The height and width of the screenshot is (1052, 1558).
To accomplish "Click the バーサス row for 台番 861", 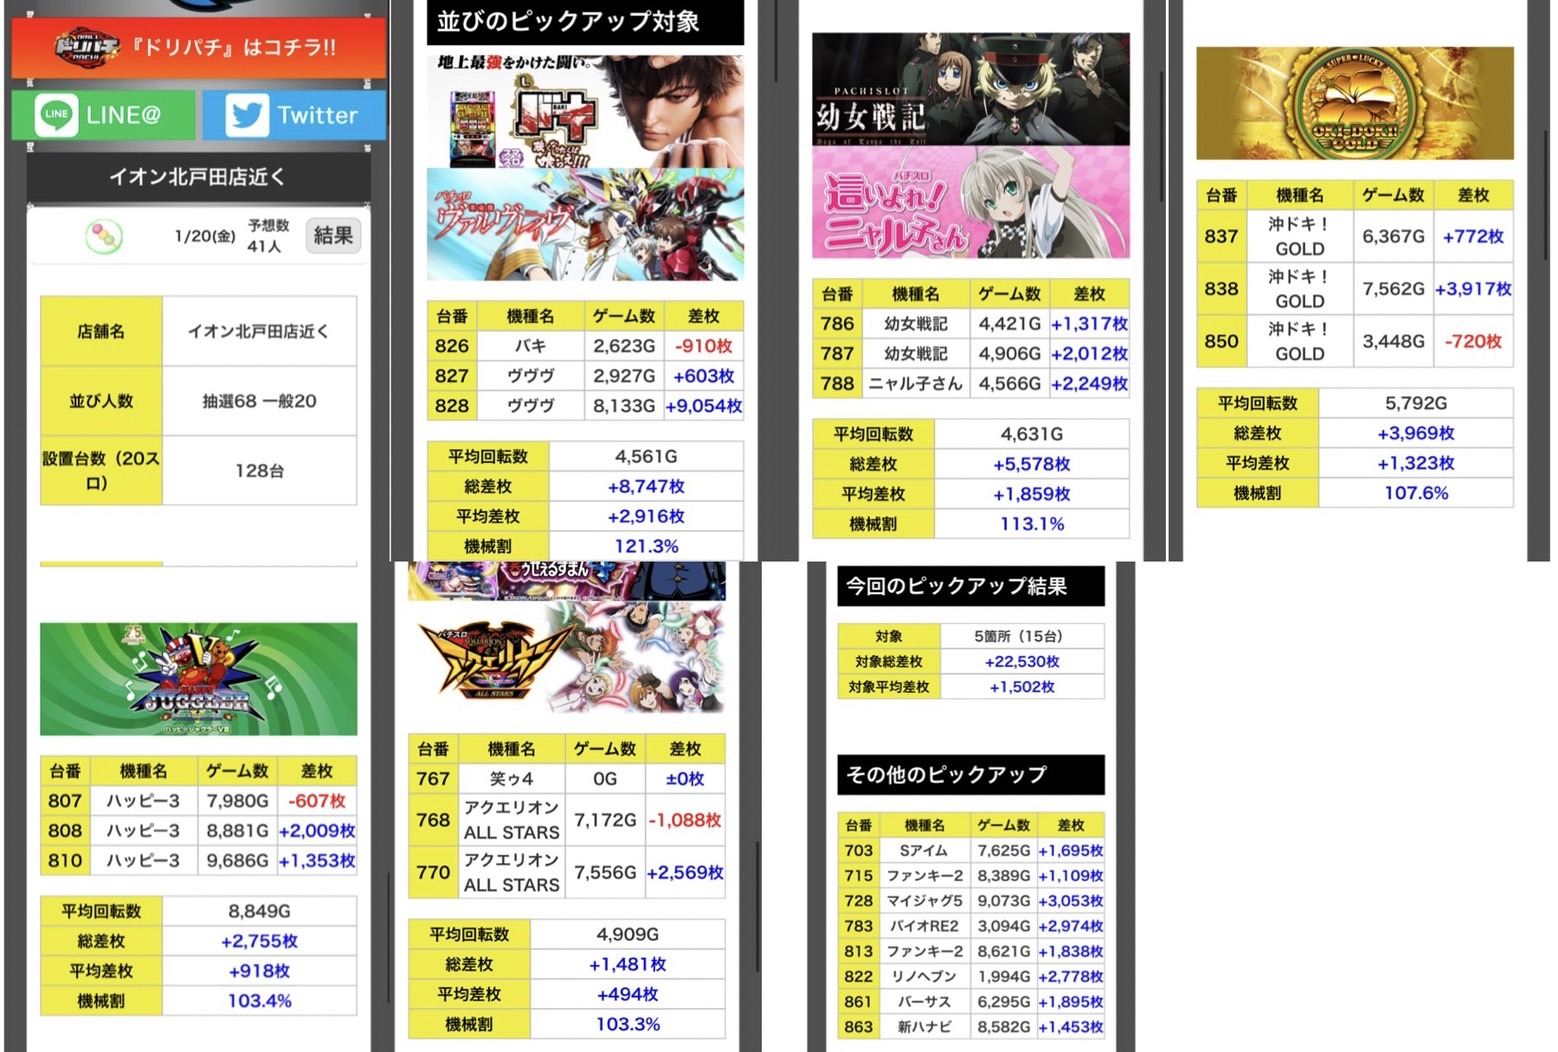I will tap(970, 1001).
